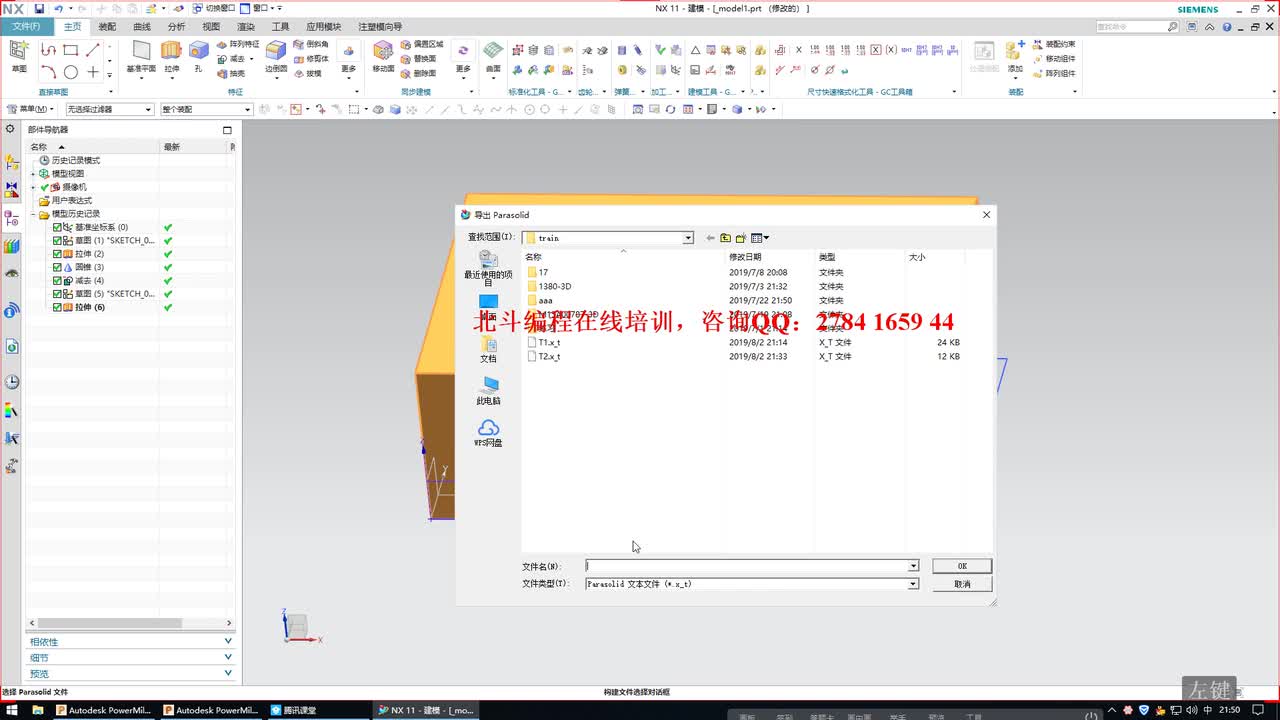Screen dimensions: 1280x720
Task: Click the Replace Face (替换面) tool
Action: (x=418, y=58)
